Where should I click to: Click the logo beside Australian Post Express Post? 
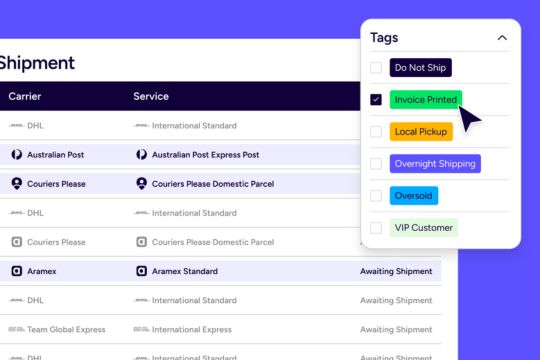[x=141, y=155]
